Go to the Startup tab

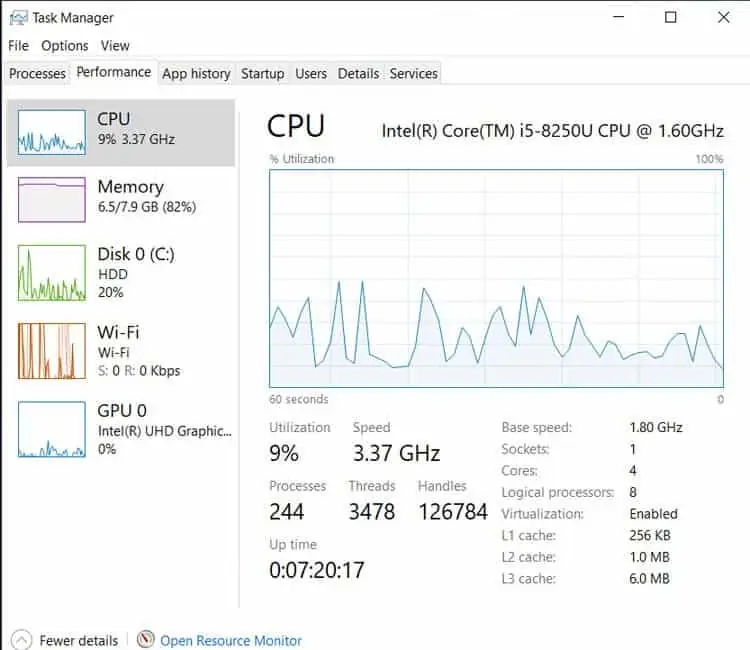point(262,74)
